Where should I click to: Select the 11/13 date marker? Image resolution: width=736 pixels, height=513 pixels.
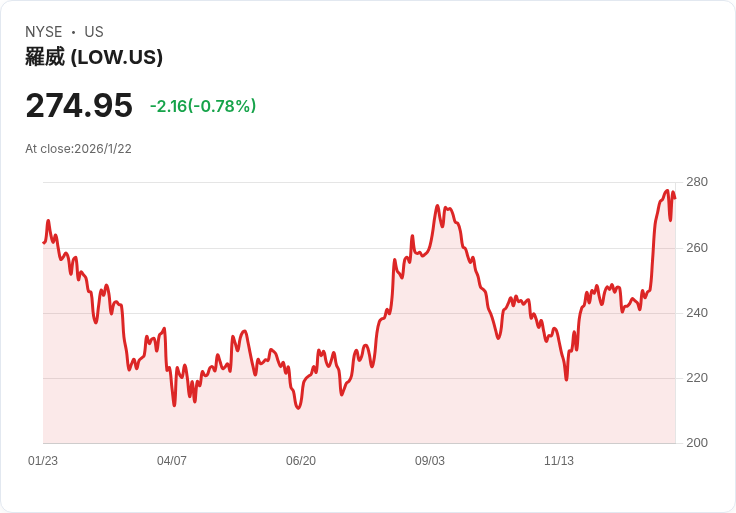point(559,461)
